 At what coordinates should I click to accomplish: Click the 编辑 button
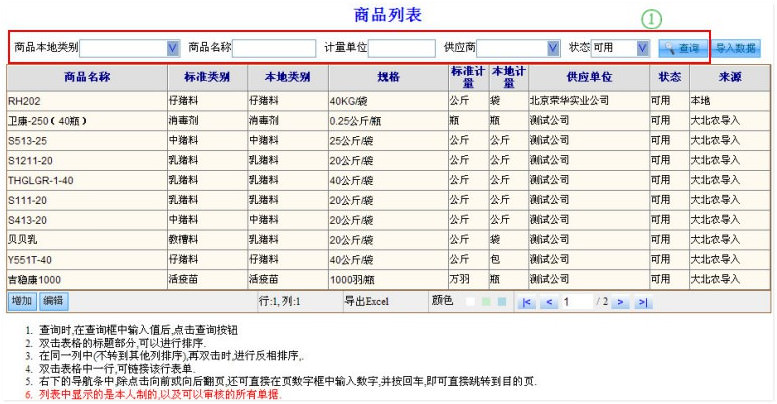[53, 300]
